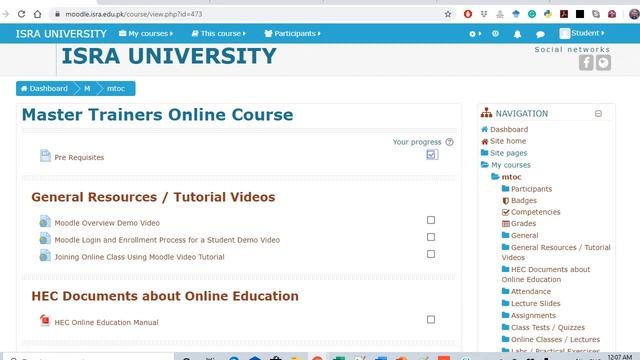Click Moodle Overview Demo Video icon

point(45,221)
